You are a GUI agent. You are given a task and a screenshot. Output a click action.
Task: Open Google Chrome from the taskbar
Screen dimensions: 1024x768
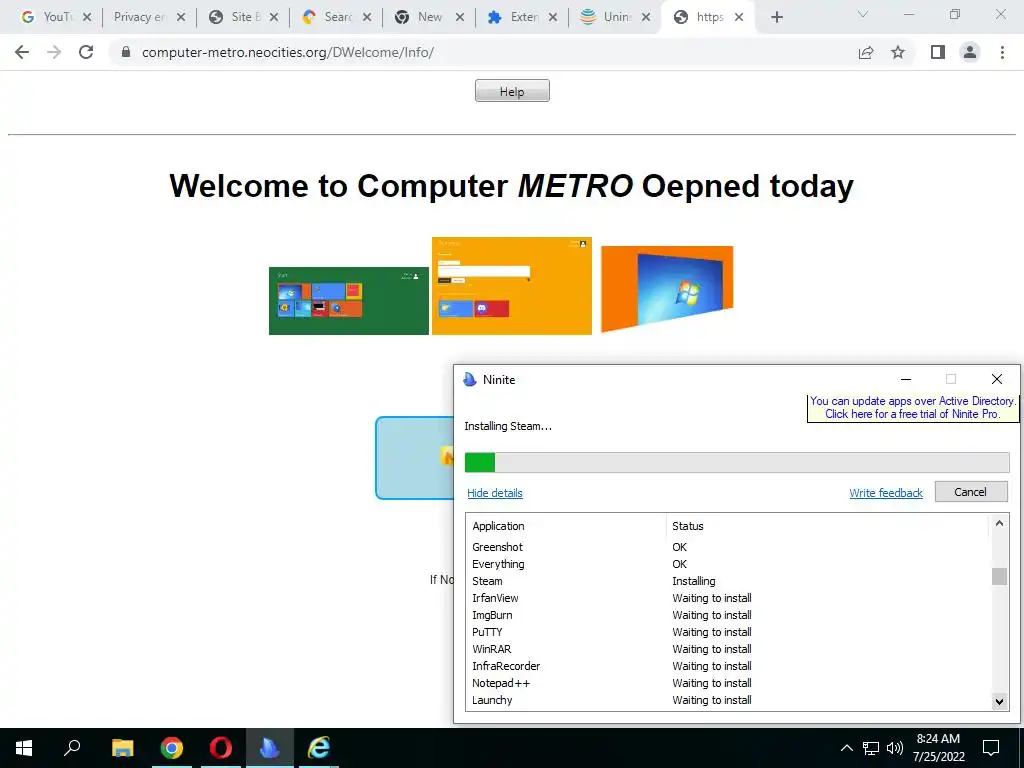pyautogui.click(x=172, y=748)
